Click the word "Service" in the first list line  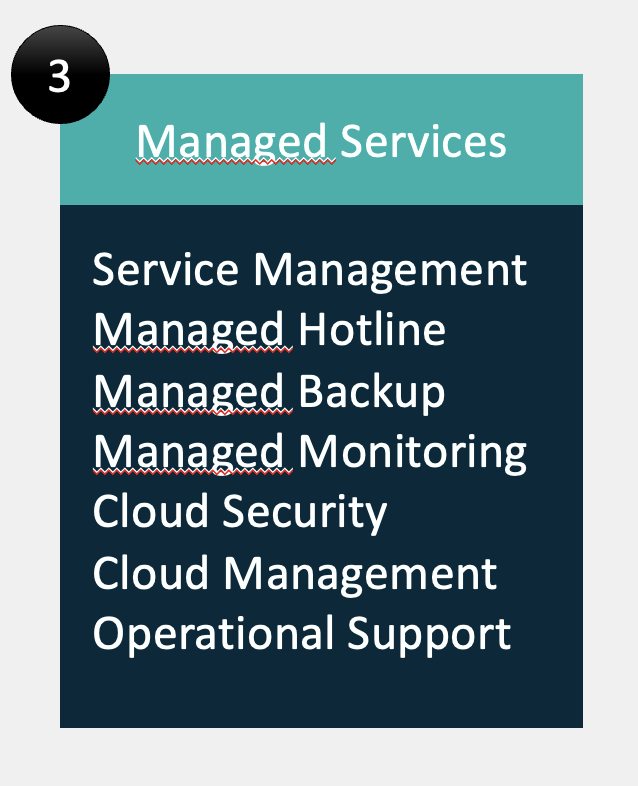[167, 270]
